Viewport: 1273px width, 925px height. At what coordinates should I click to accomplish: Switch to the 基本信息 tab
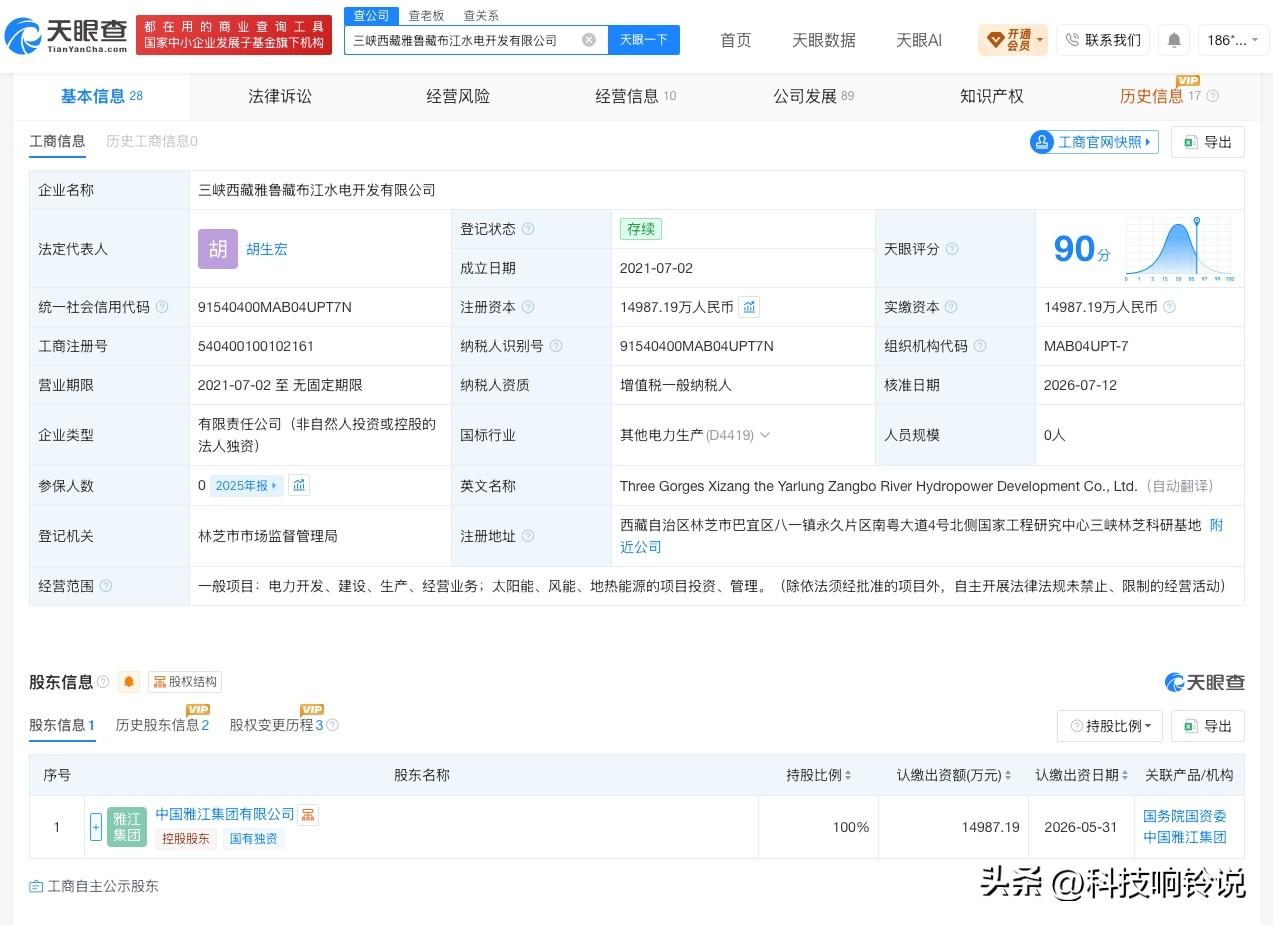point(102,96)
